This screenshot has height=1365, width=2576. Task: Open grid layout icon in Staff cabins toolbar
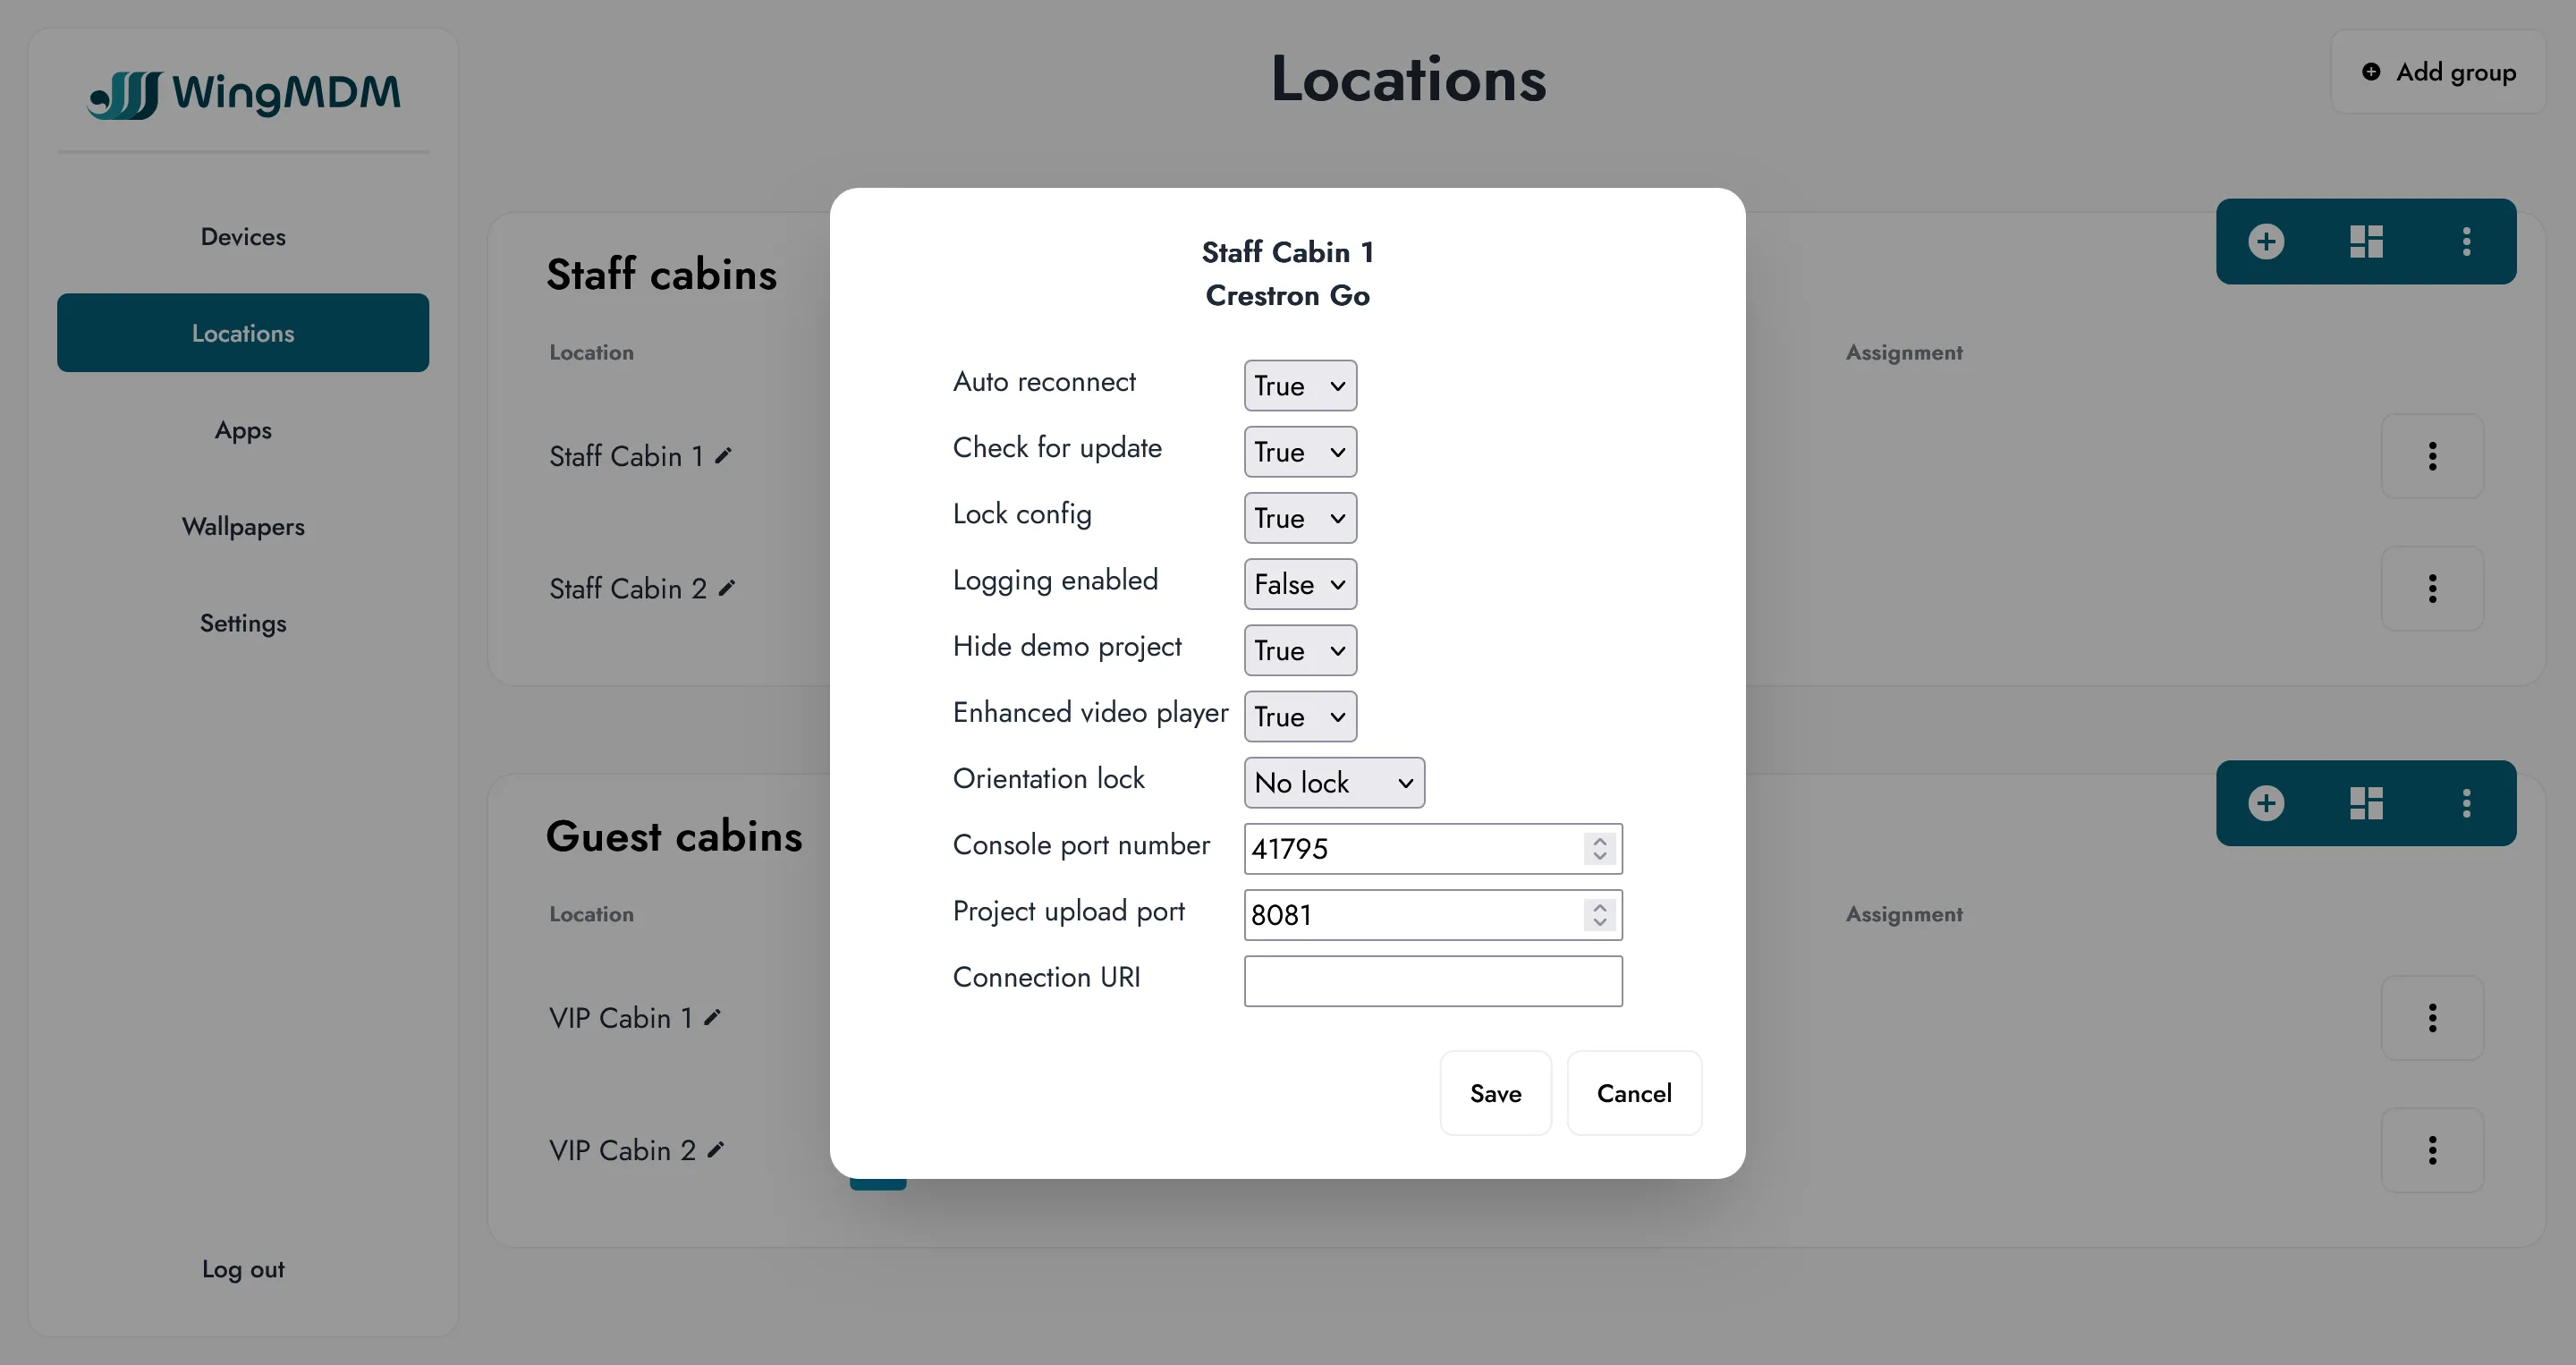pyautogui.click(x=2366, y=241)
